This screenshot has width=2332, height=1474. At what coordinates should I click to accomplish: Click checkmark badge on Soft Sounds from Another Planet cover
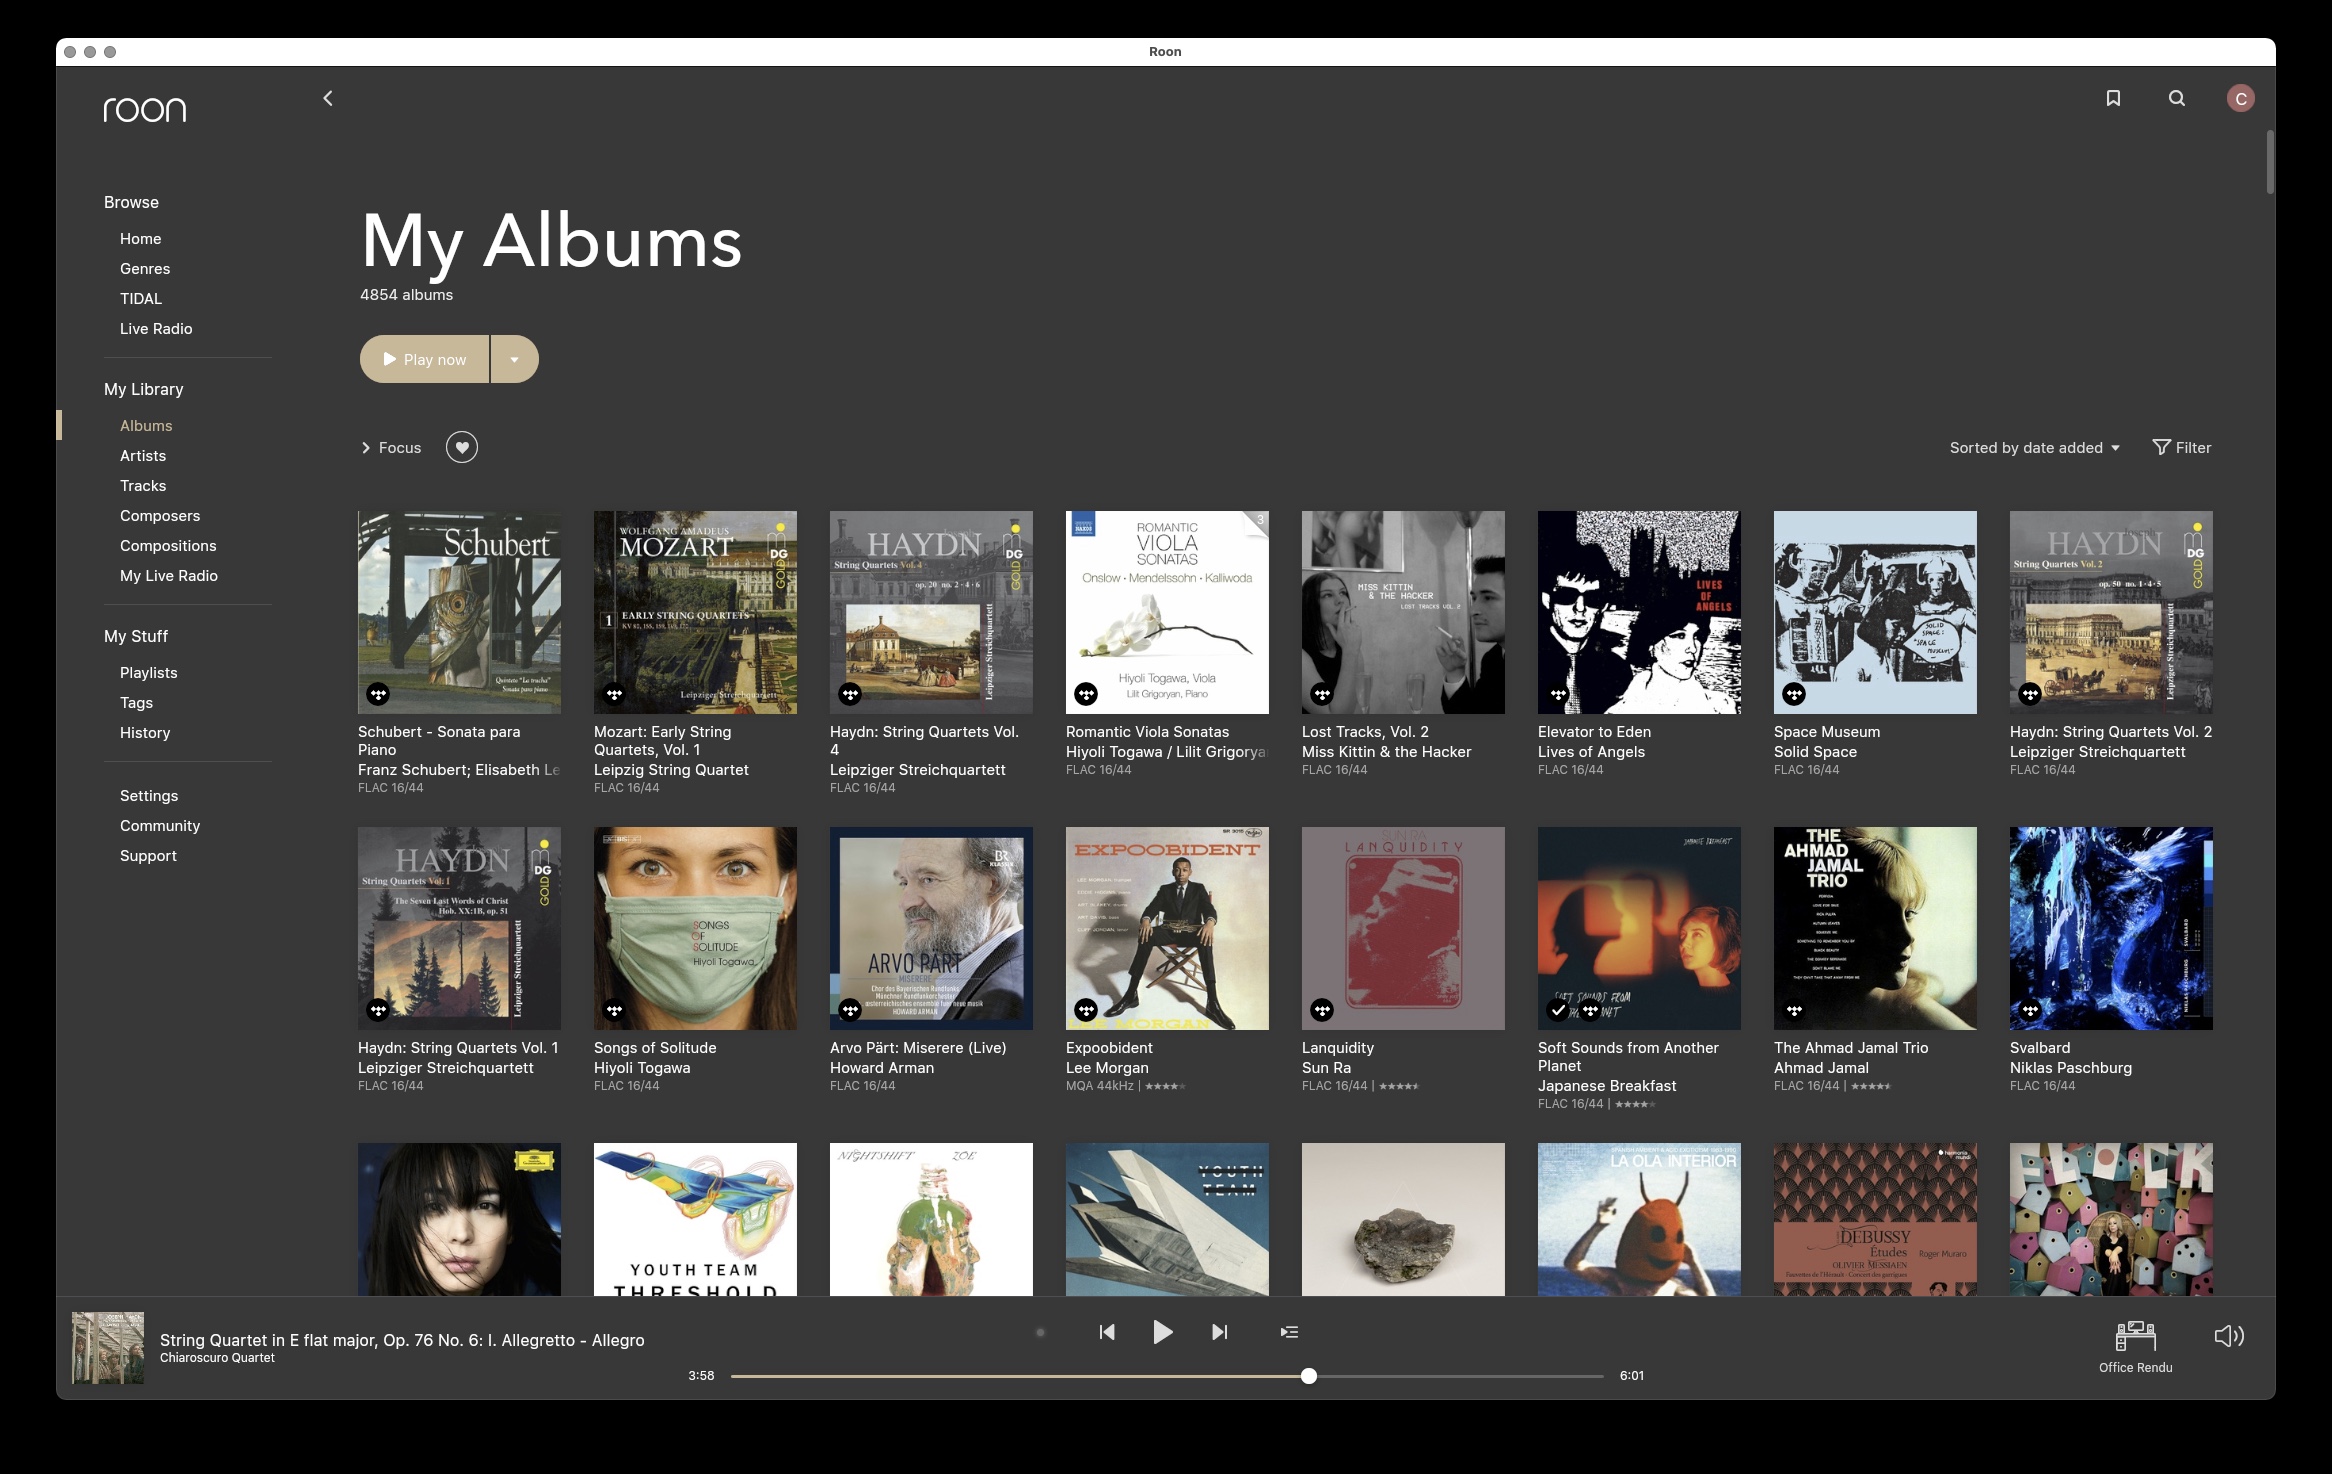1558,1009
